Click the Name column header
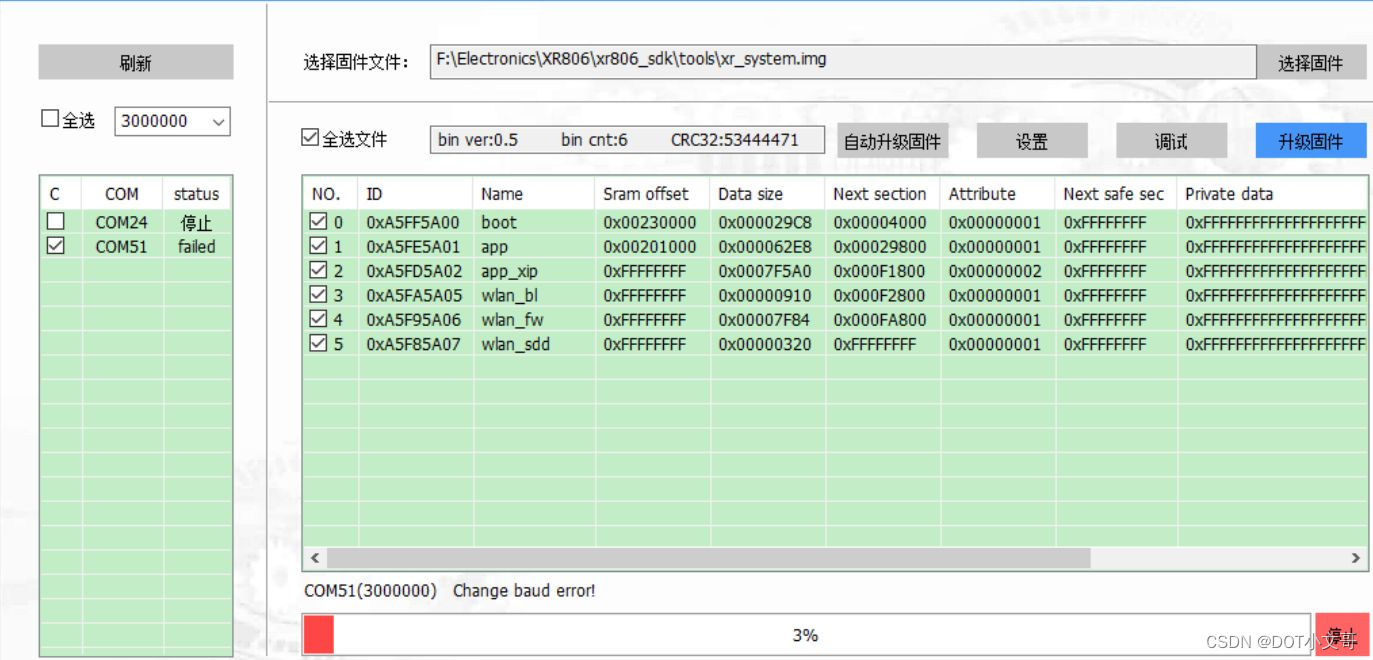Viewport: 1373px width, 660px height. click(x=534, y=194)
